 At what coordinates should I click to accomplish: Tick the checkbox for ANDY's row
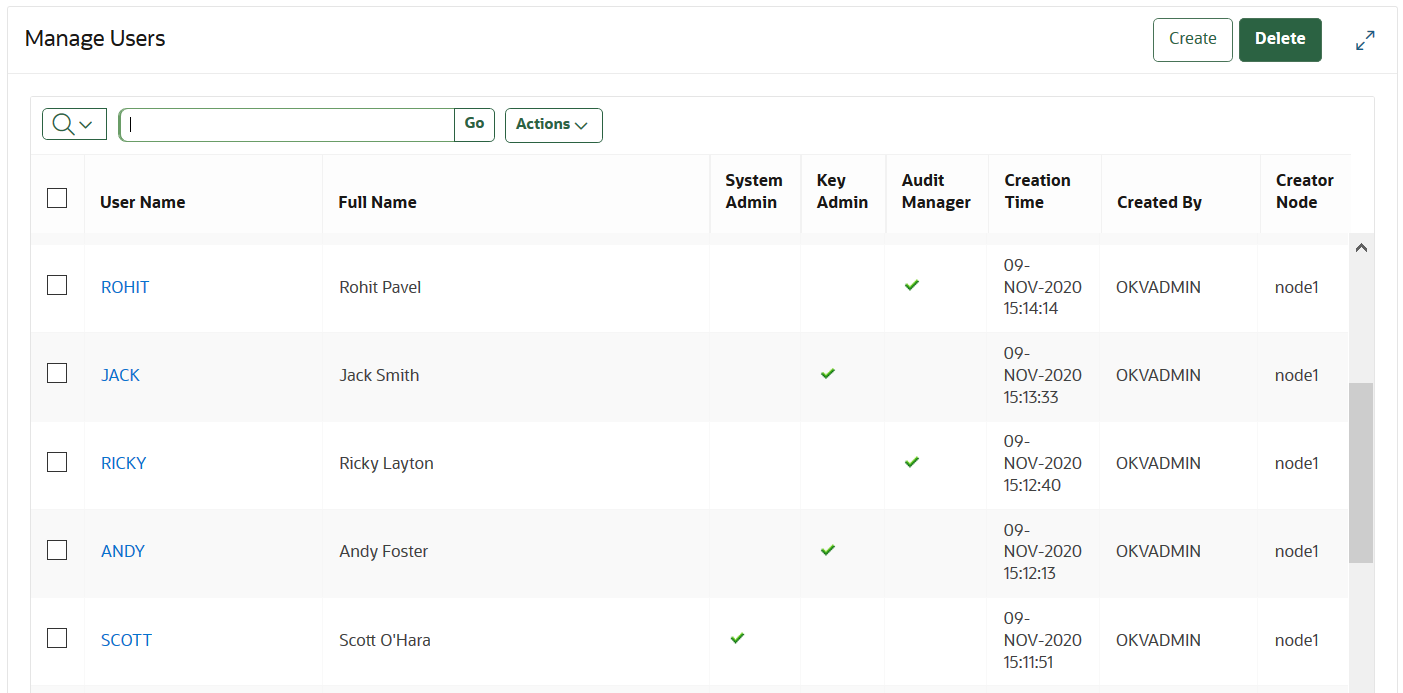click(x=57, y=550)
